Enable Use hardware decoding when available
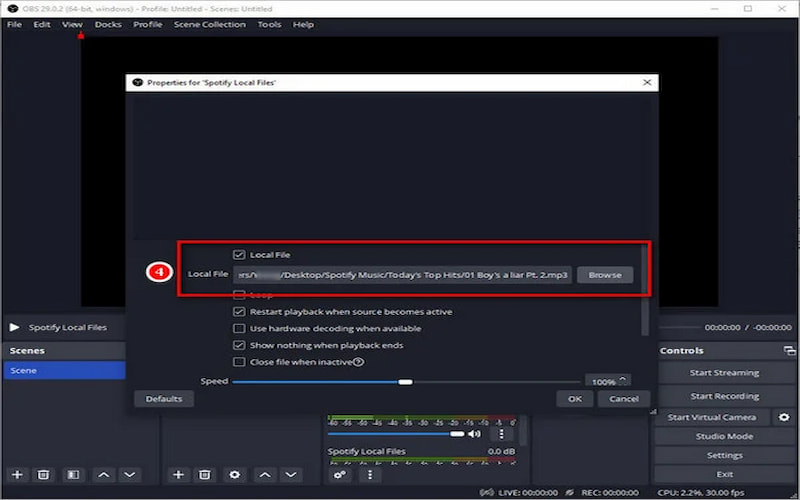Viewport: 800px width, 500px height. pos(239,329)
